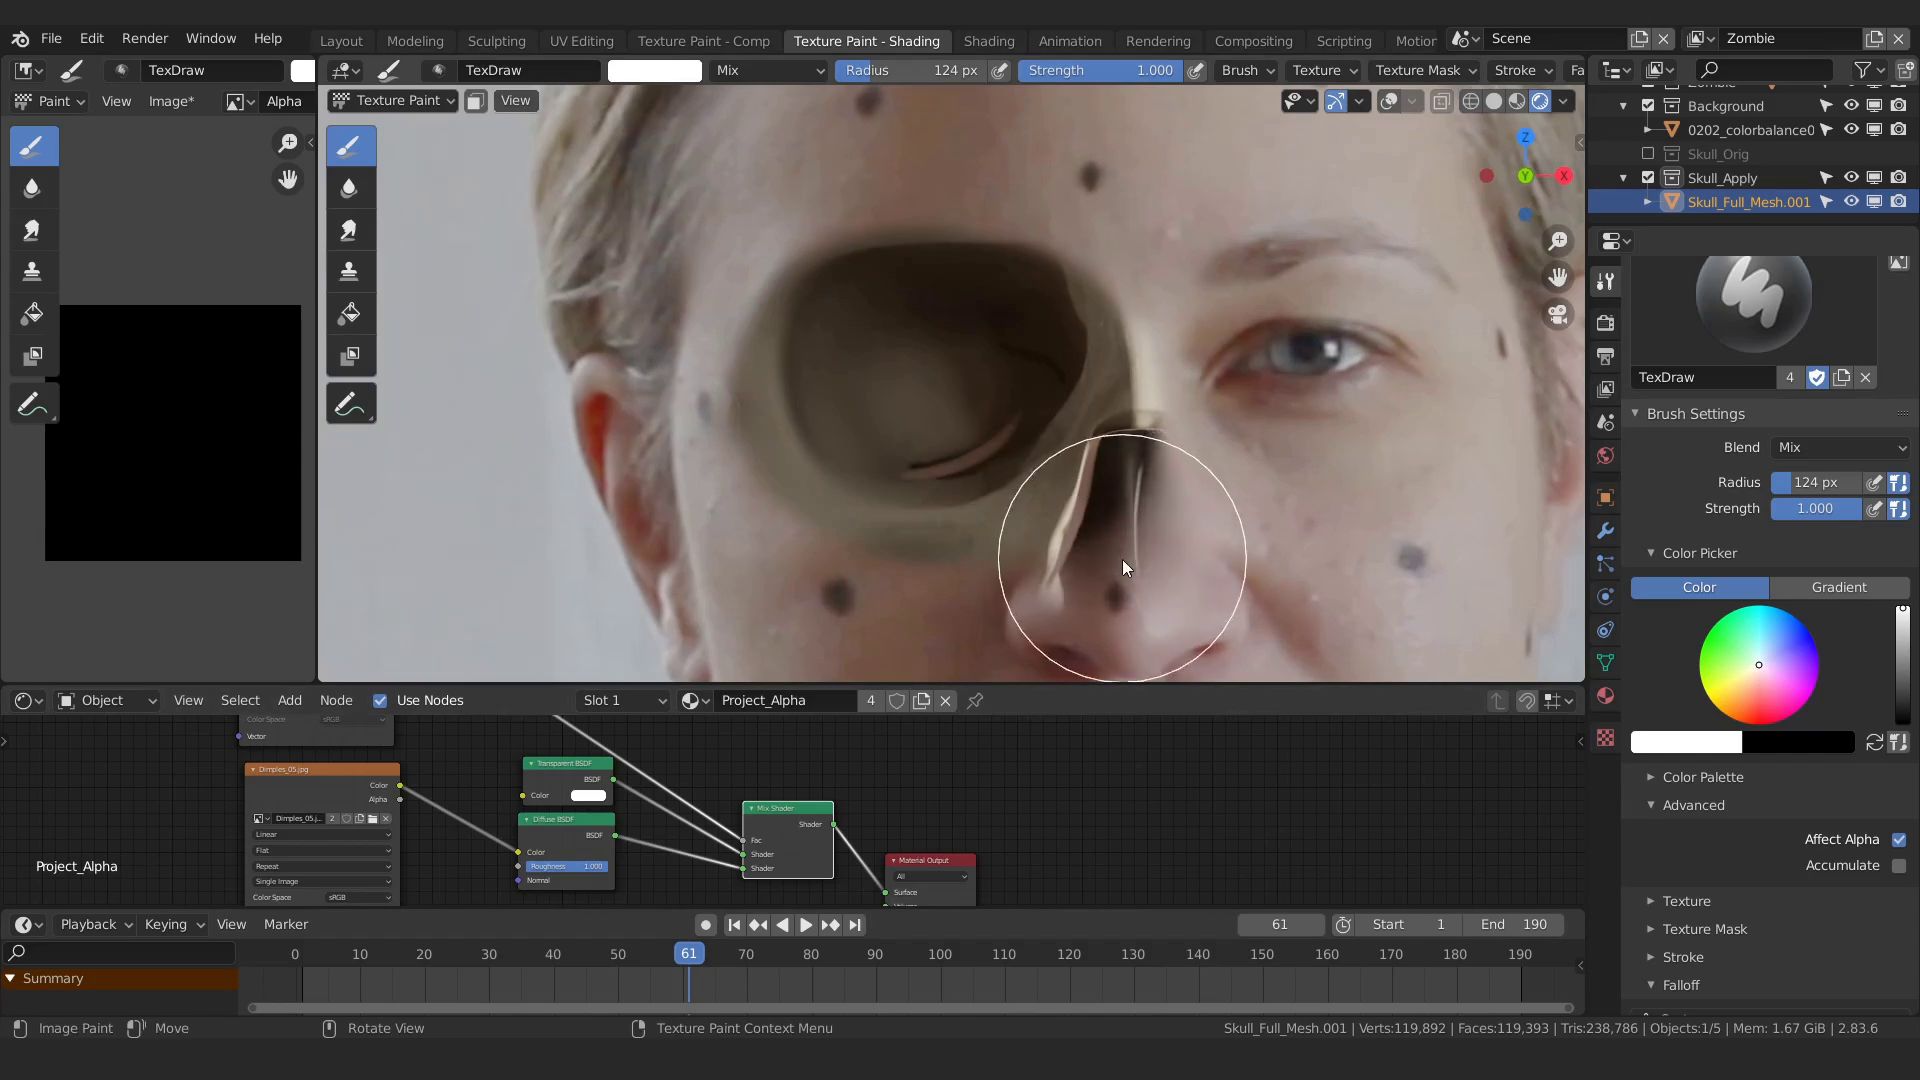Click the pin icon in node editor header
Image resolution: width=1920 pixels, height=1080 pixels.
tap(975, 701)
